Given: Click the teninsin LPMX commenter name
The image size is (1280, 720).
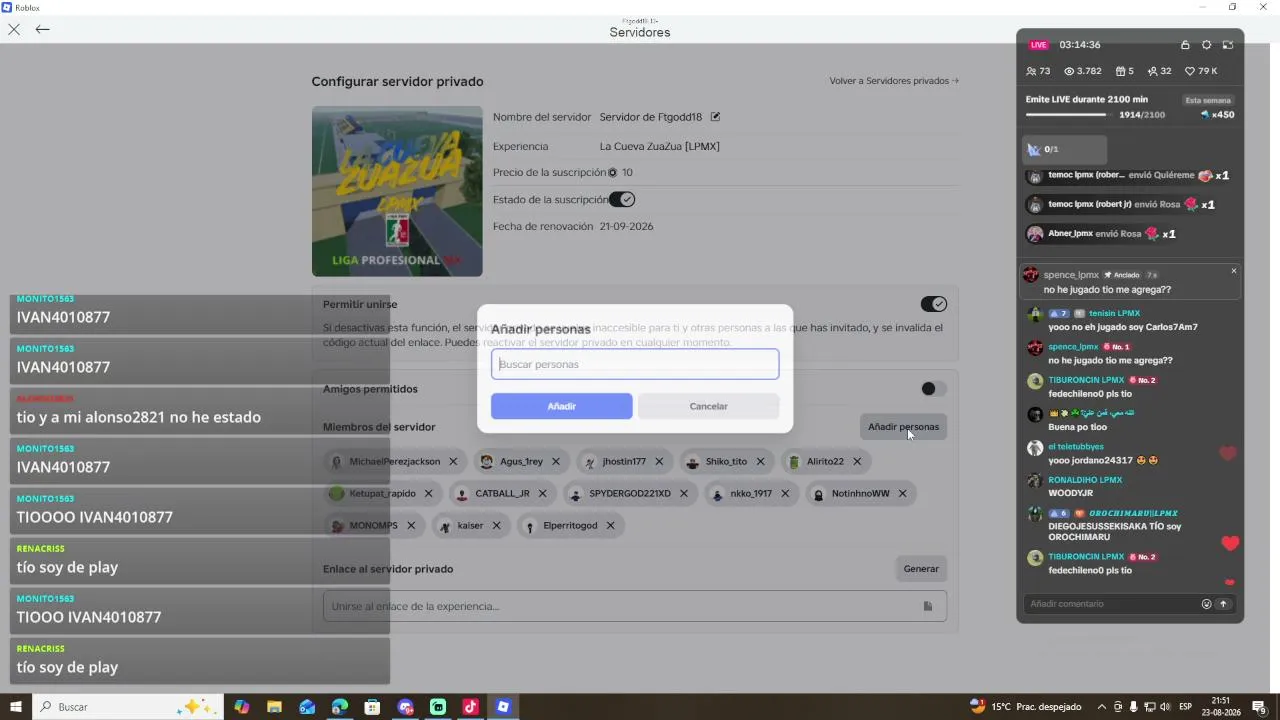Looking at the screenshot, I should pyautogui.click(x=1114, y=314).
